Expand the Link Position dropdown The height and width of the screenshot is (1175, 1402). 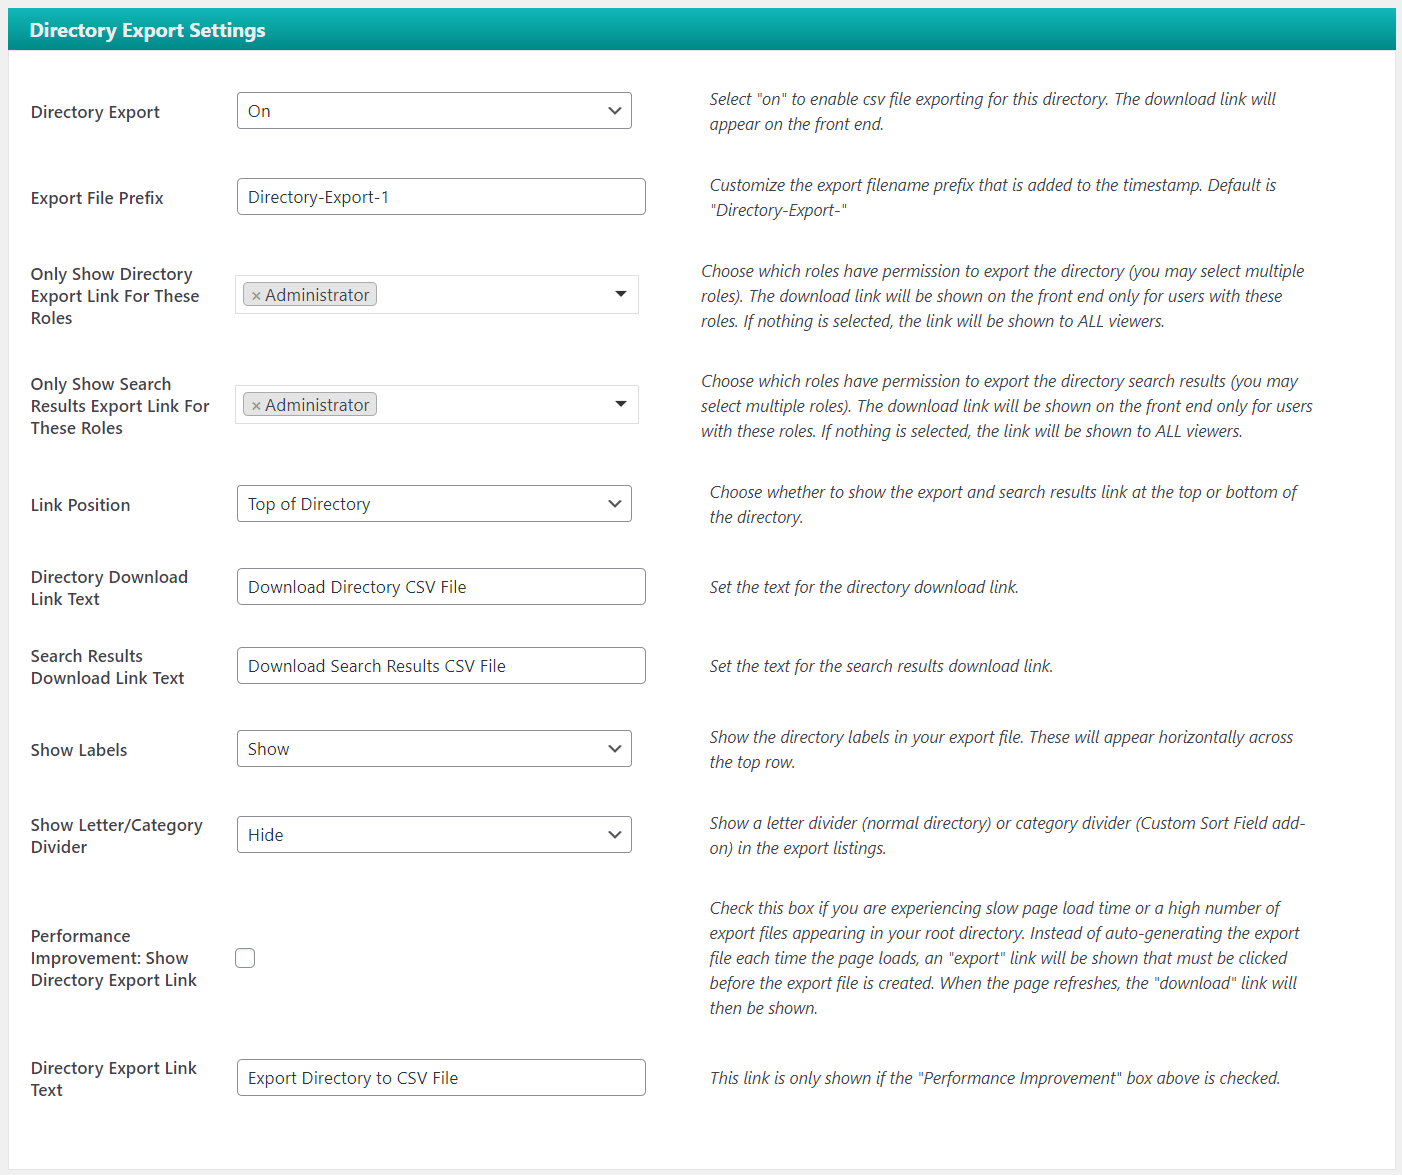click(x=434, y=504)
